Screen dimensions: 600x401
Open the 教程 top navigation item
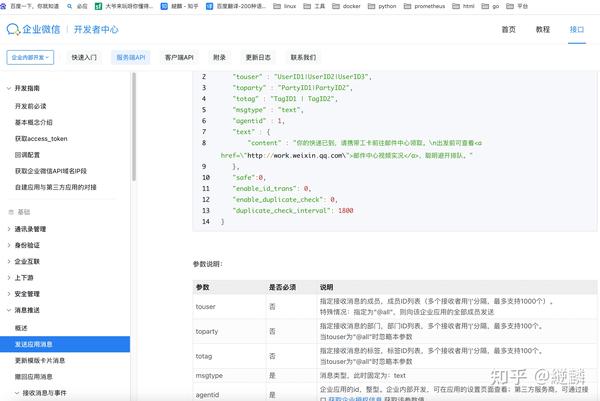[543, 29]
